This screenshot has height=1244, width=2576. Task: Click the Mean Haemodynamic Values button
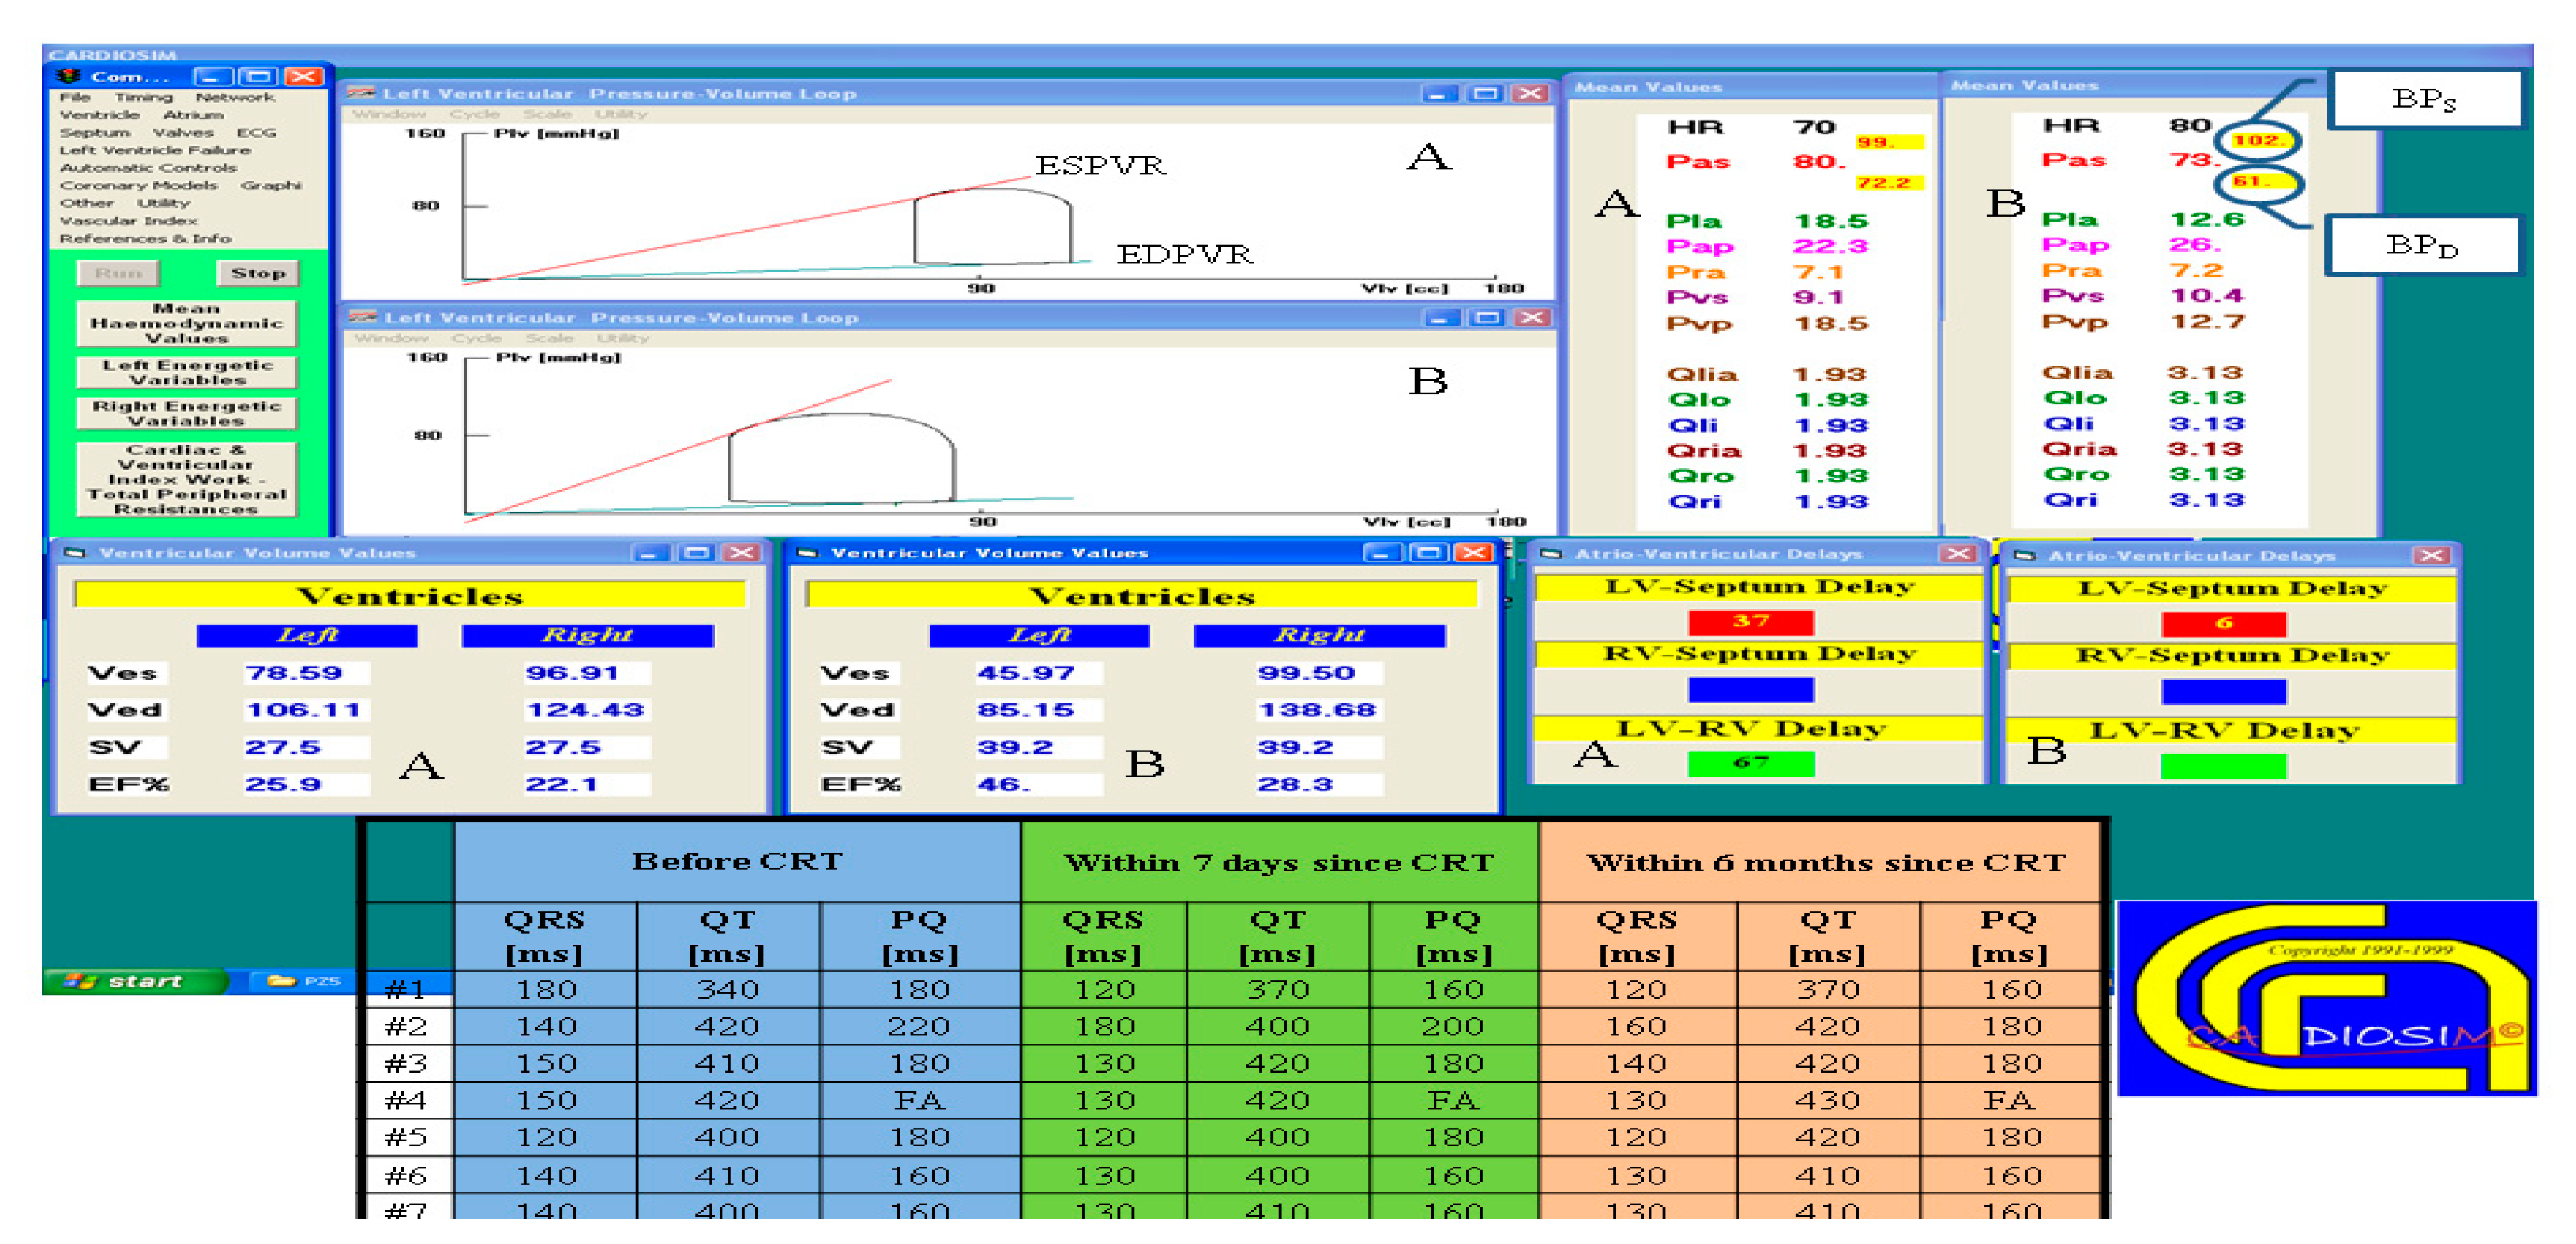coord(186,323)
